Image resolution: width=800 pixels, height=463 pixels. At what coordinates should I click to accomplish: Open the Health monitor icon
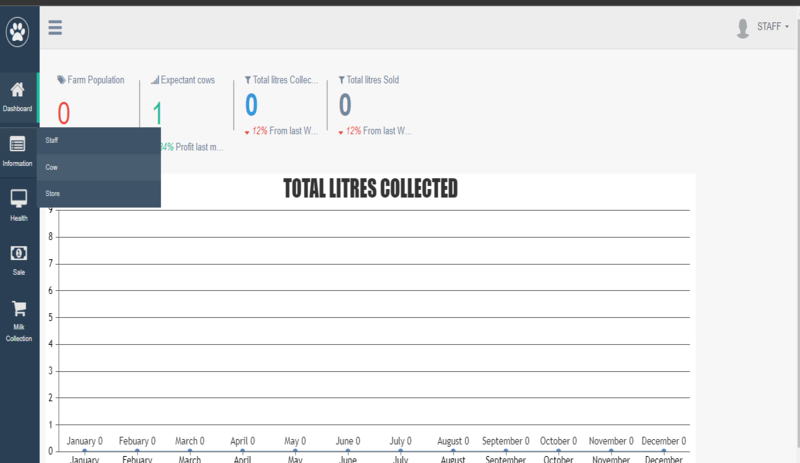(18, 198)
